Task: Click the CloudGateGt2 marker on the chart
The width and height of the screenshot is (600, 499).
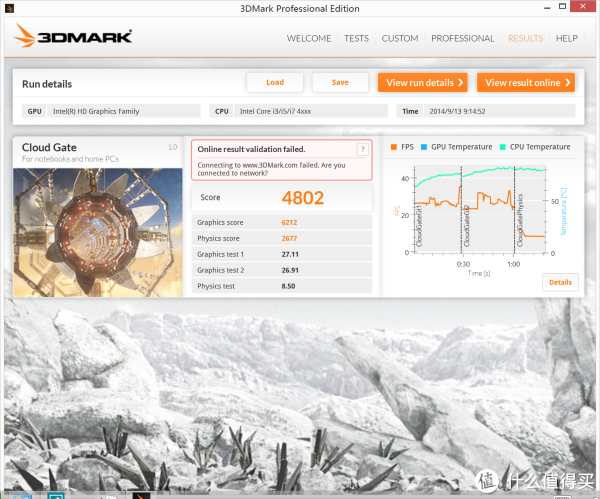Action: click(x=466, y=226)
